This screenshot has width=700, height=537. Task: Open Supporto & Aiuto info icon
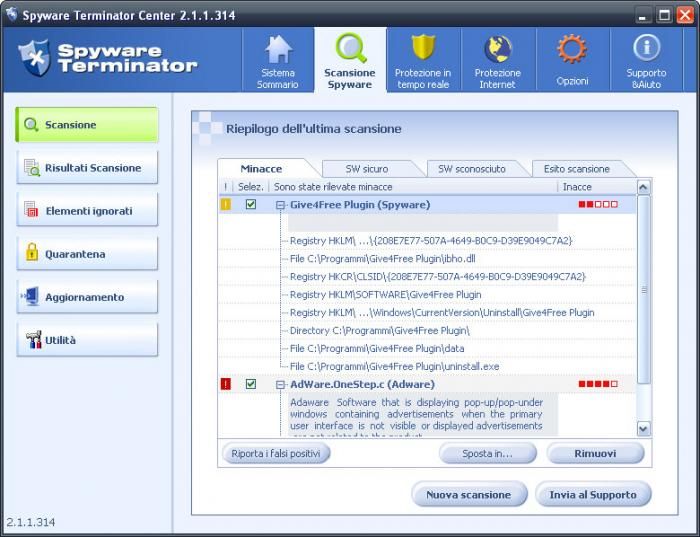(646, 50)
